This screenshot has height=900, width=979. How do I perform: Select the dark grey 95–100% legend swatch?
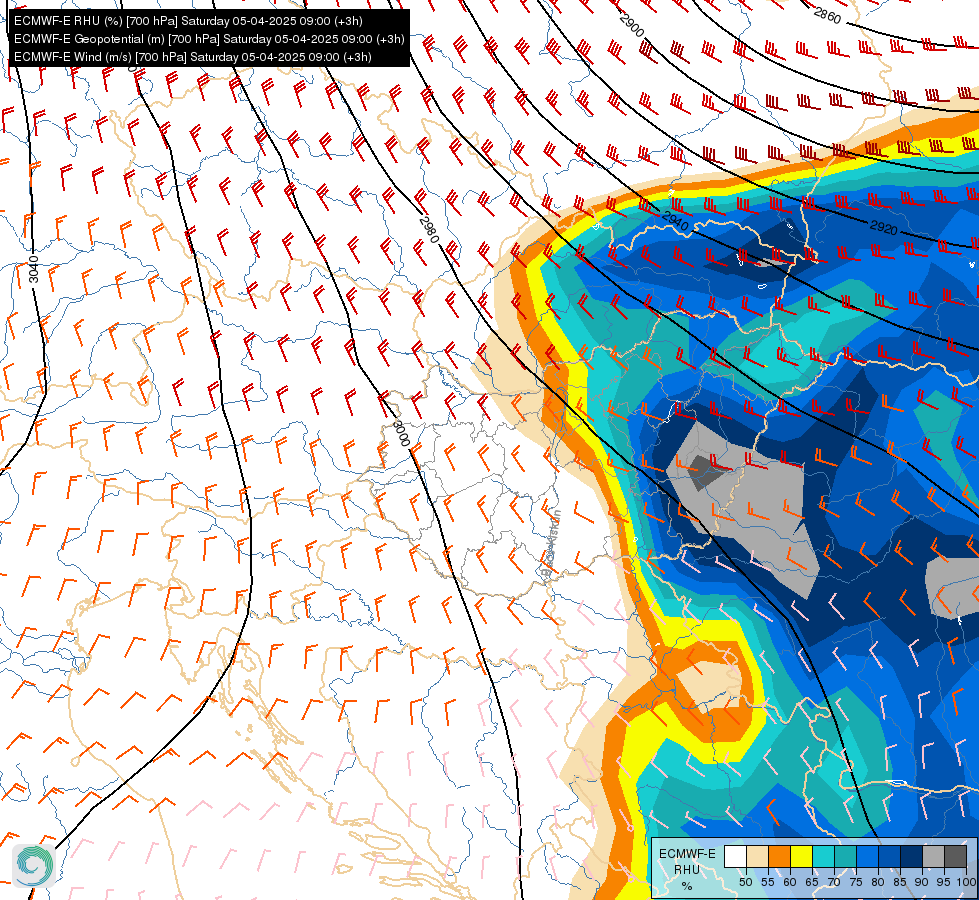click(955, 857)
